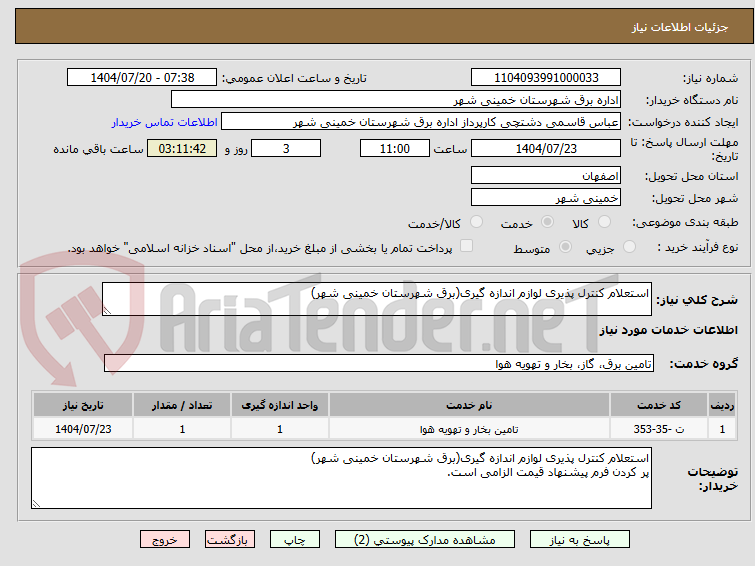755x566 pixels.
Task: Click the delivery city field 'خمینی شهر'
Action: tap(546, 197)
